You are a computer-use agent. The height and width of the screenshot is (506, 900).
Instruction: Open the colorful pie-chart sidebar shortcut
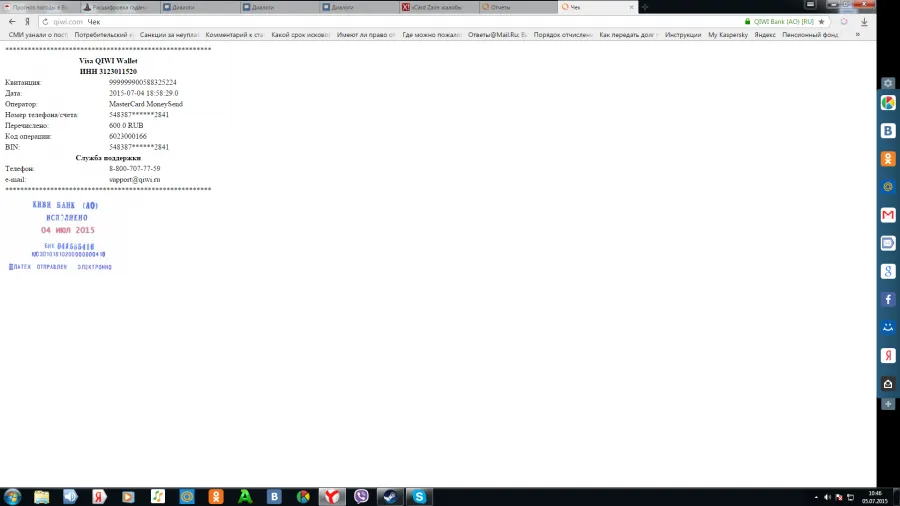coord(888,103)
